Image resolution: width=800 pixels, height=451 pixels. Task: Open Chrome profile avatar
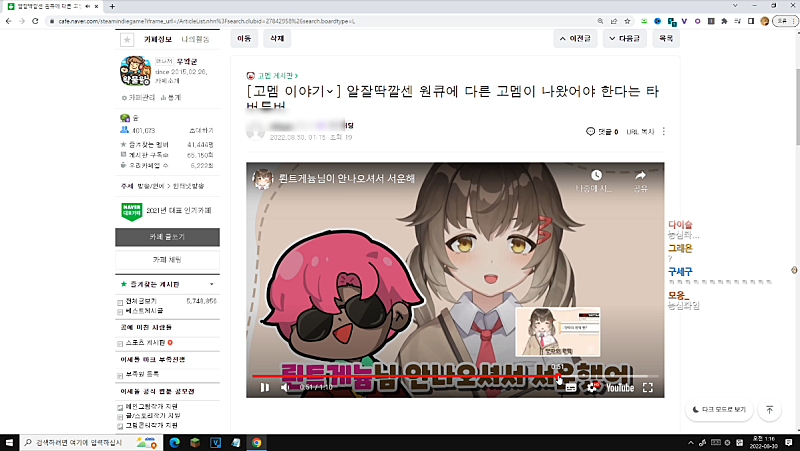click(x=764, y=21)
